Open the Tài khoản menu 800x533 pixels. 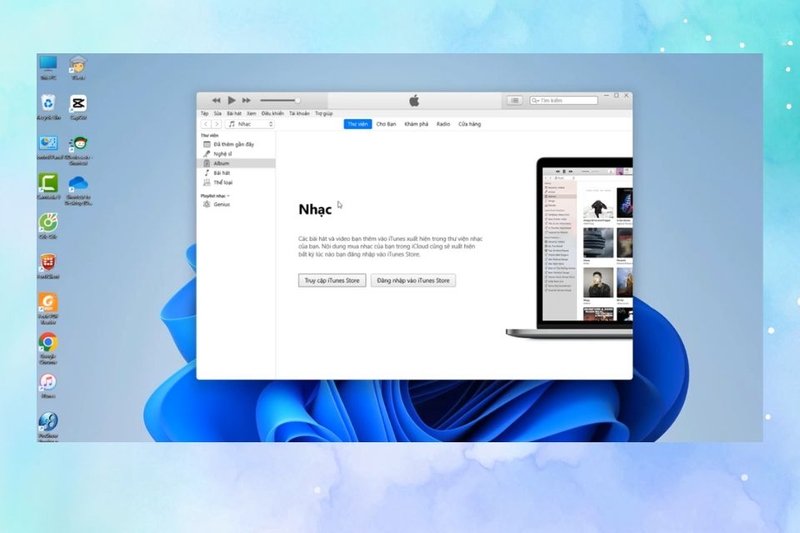point(299,113)
